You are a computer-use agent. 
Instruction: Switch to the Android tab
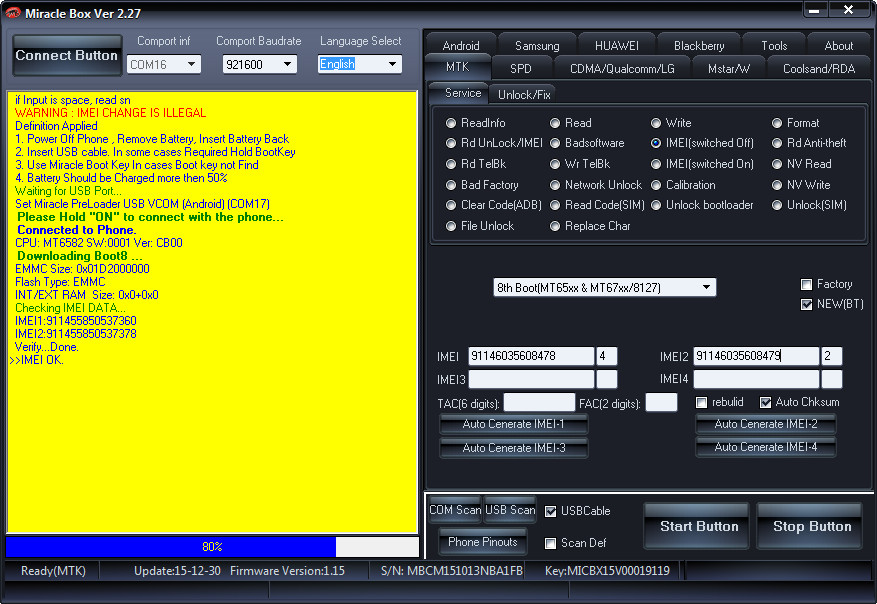(x=461, y=46)
